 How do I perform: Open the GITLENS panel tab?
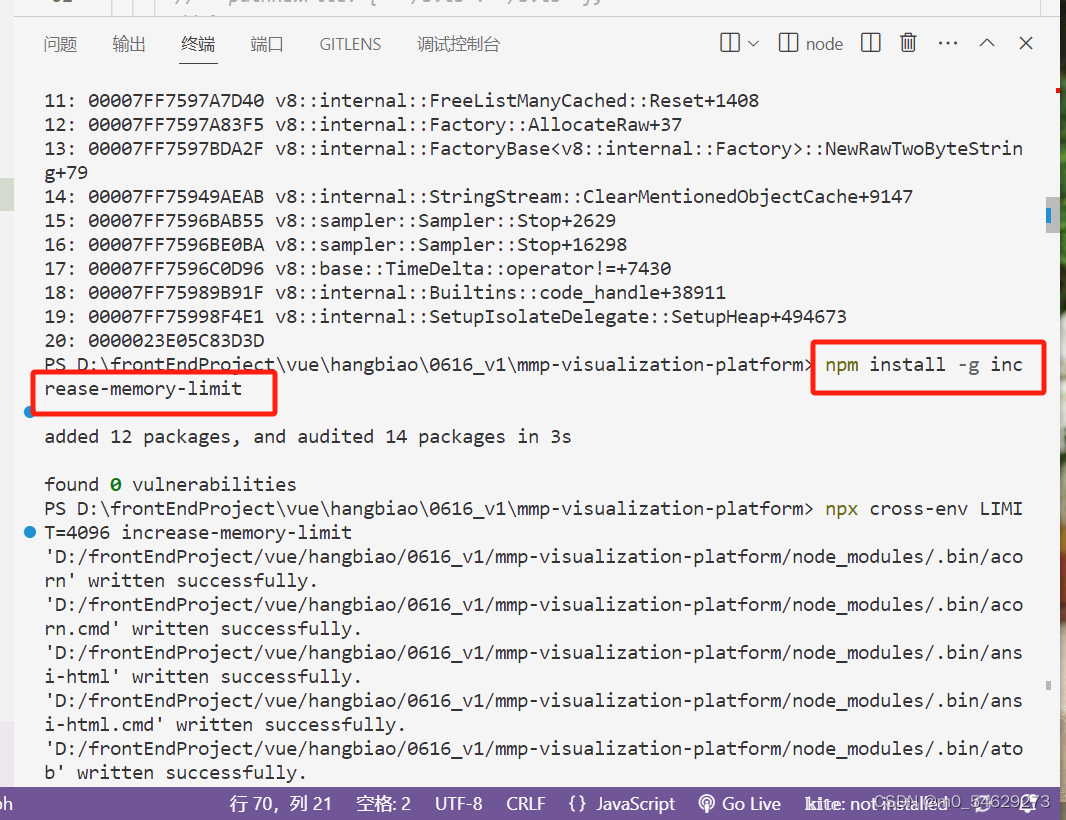350,44
